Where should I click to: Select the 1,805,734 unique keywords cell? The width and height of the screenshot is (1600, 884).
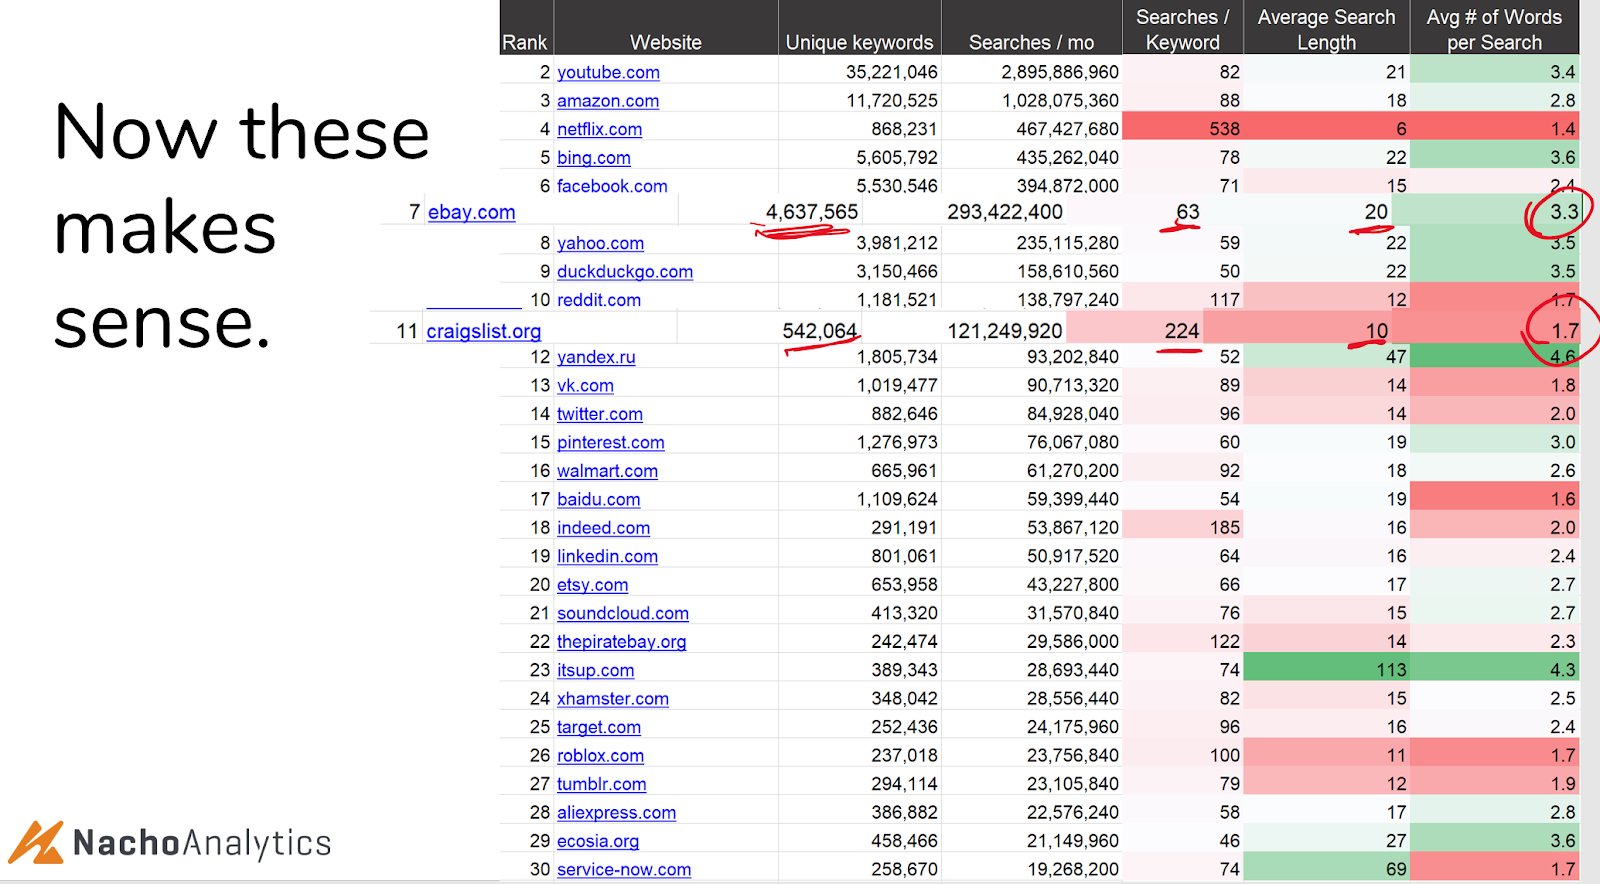pyautogui.click(x=860, y=357)
